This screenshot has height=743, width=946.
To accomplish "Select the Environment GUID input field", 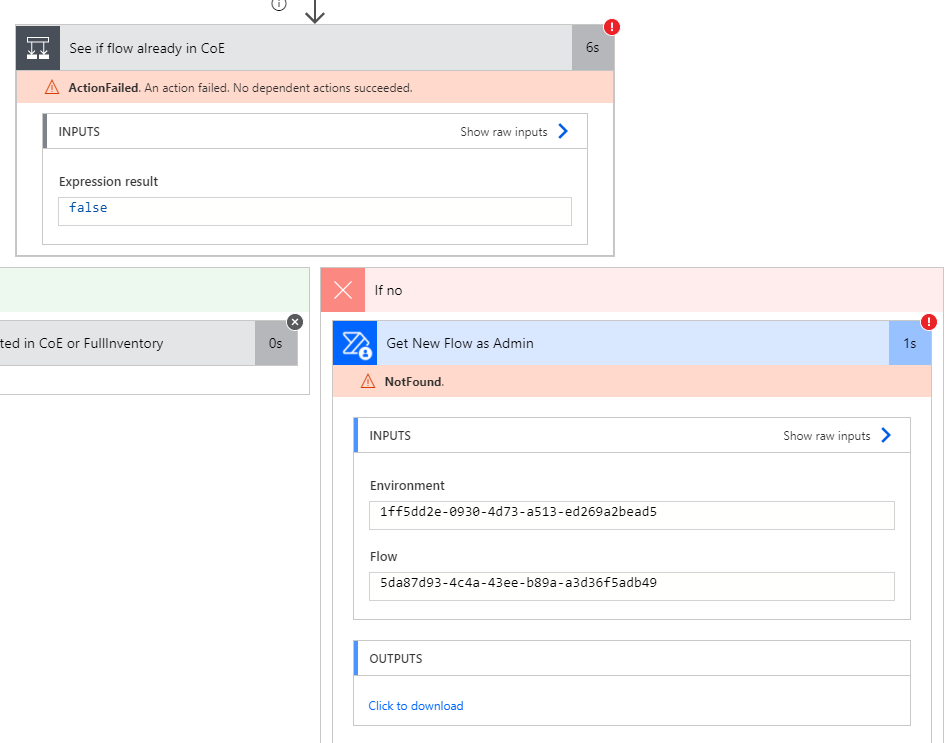I will tap(631, 515).
